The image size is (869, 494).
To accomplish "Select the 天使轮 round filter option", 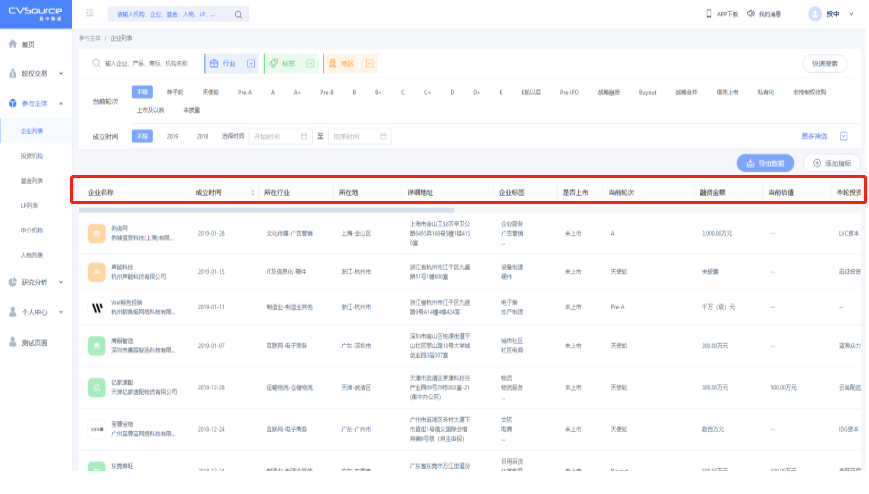I will coord(211,92).
